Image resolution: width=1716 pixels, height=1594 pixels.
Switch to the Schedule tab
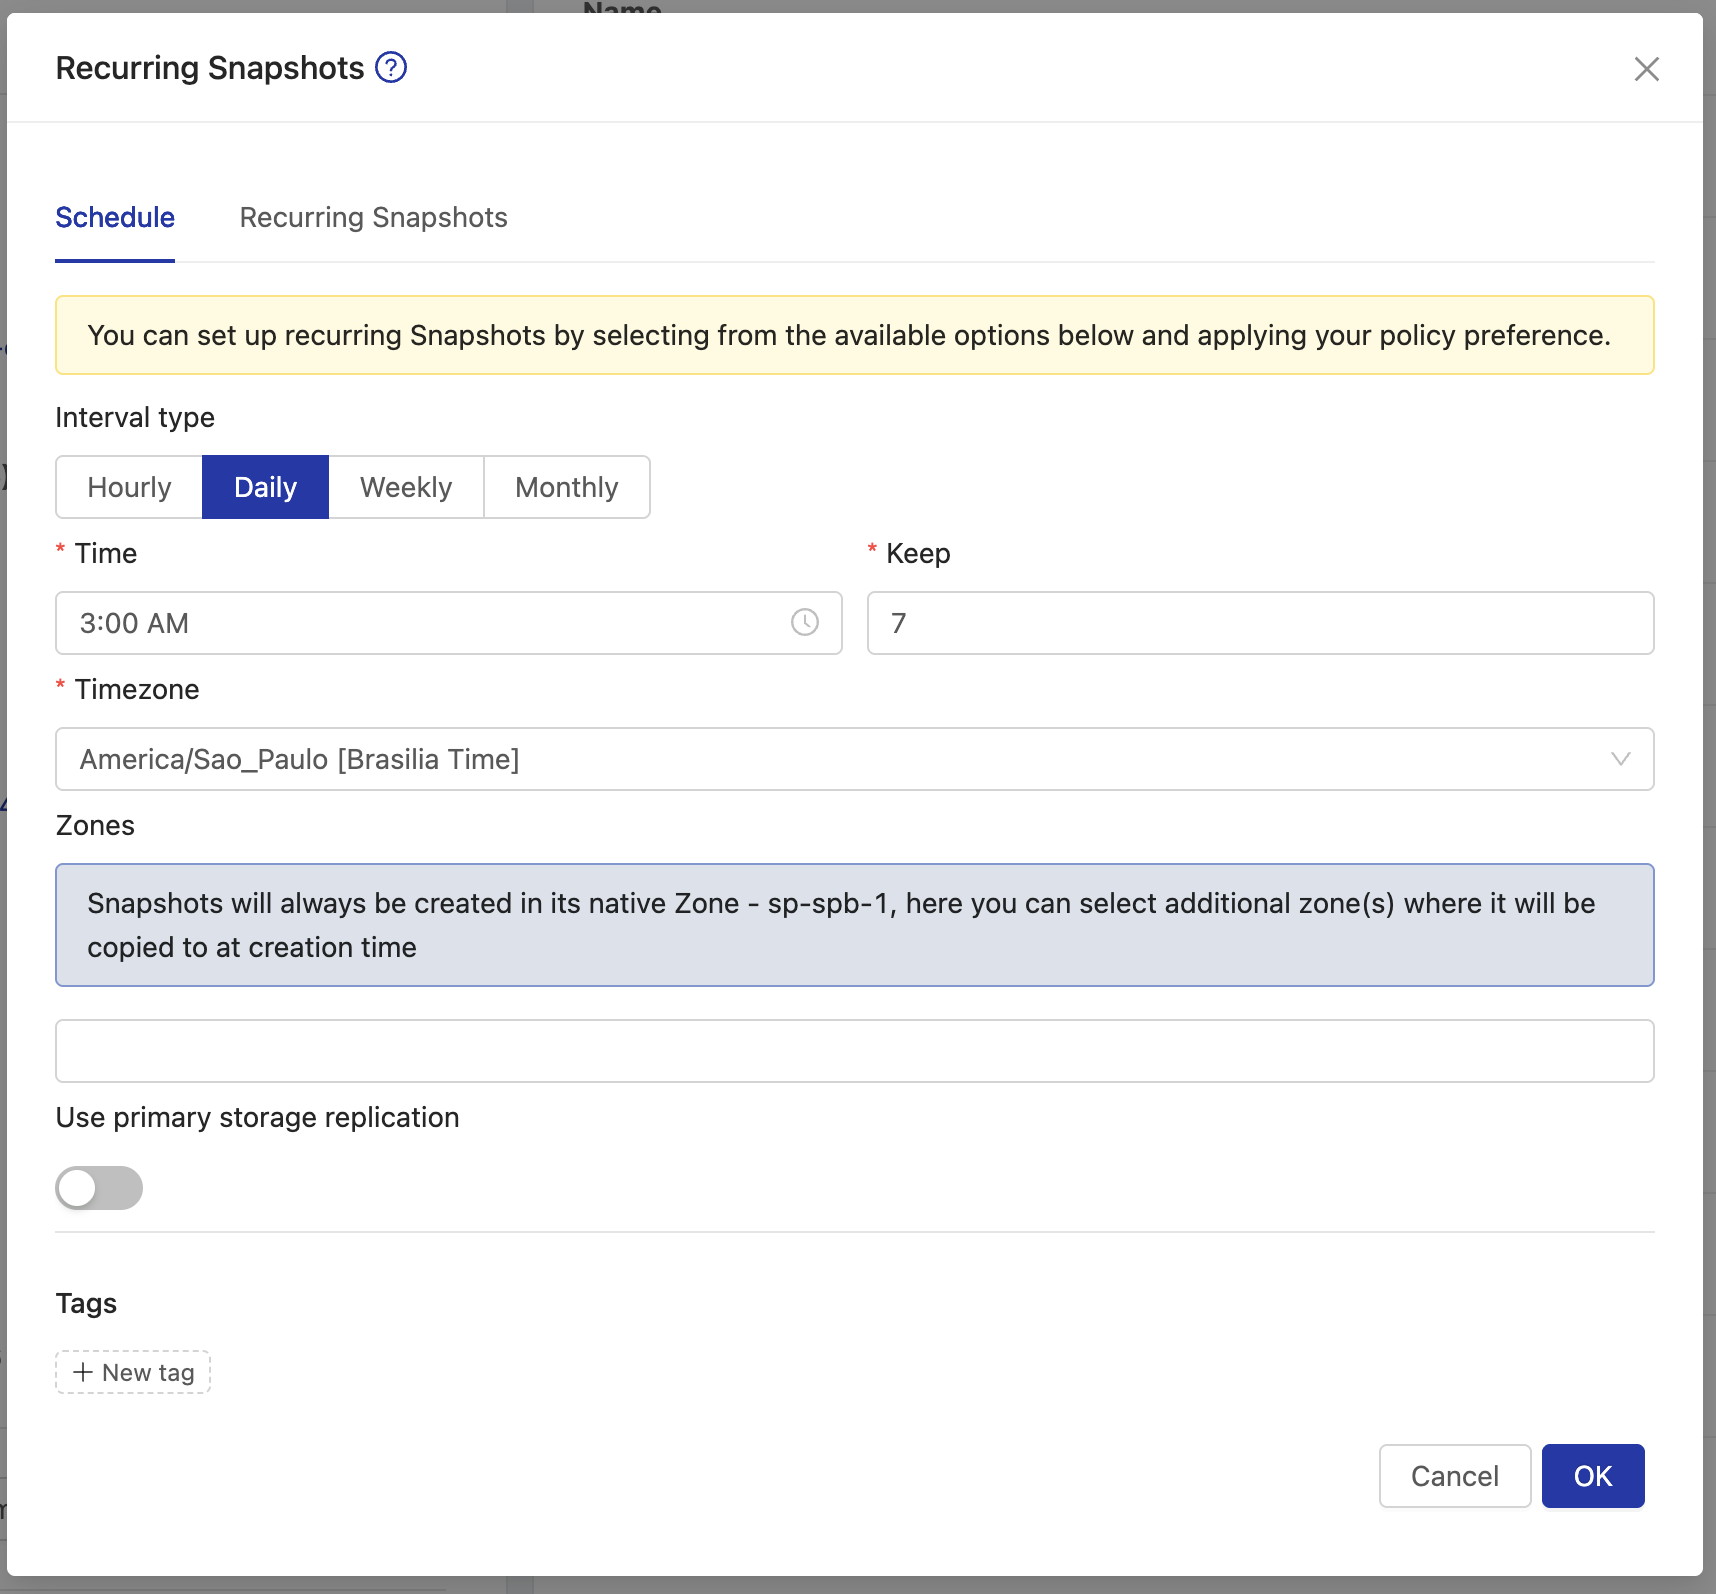click(115, 217)
